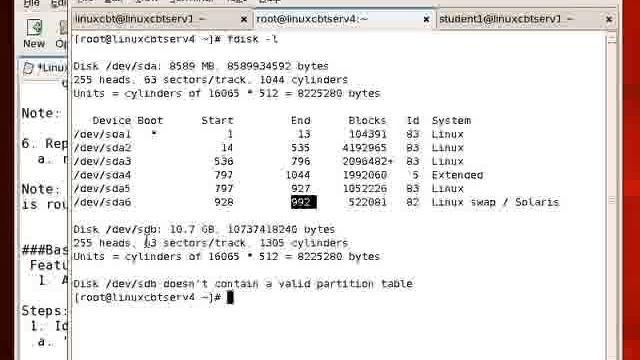This screenshot has width=640, height=360.
Task: Click the 'Disk /dev/sdb: 10.7 GB' line
Action: tap(204, 229)
